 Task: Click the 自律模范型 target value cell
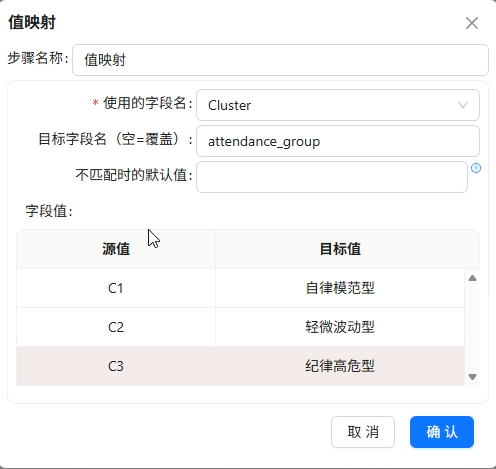point(340,288)
